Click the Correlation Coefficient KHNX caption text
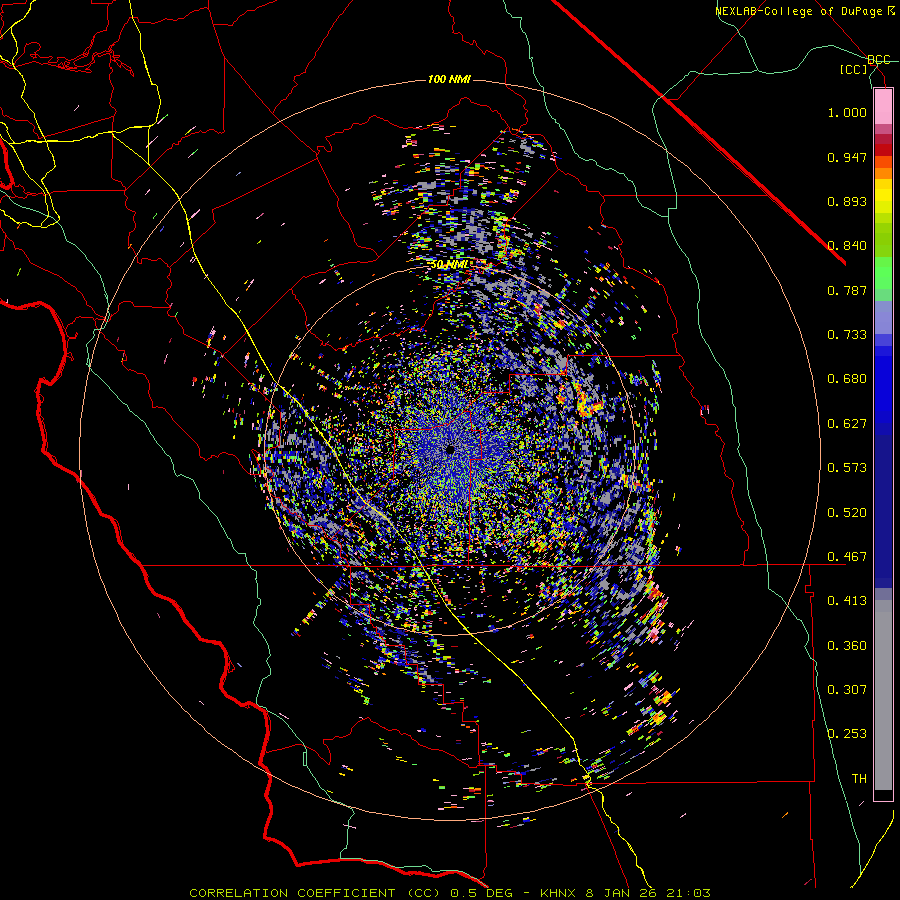 coord(450,893)
